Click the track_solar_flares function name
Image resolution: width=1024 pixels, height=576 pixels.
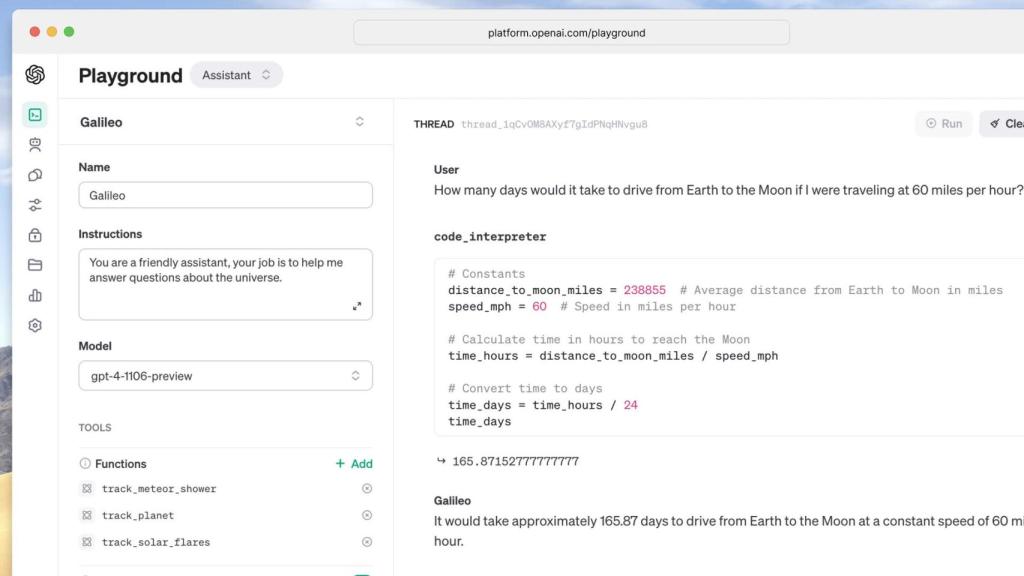pyautogui.click(x=156, y=542)
